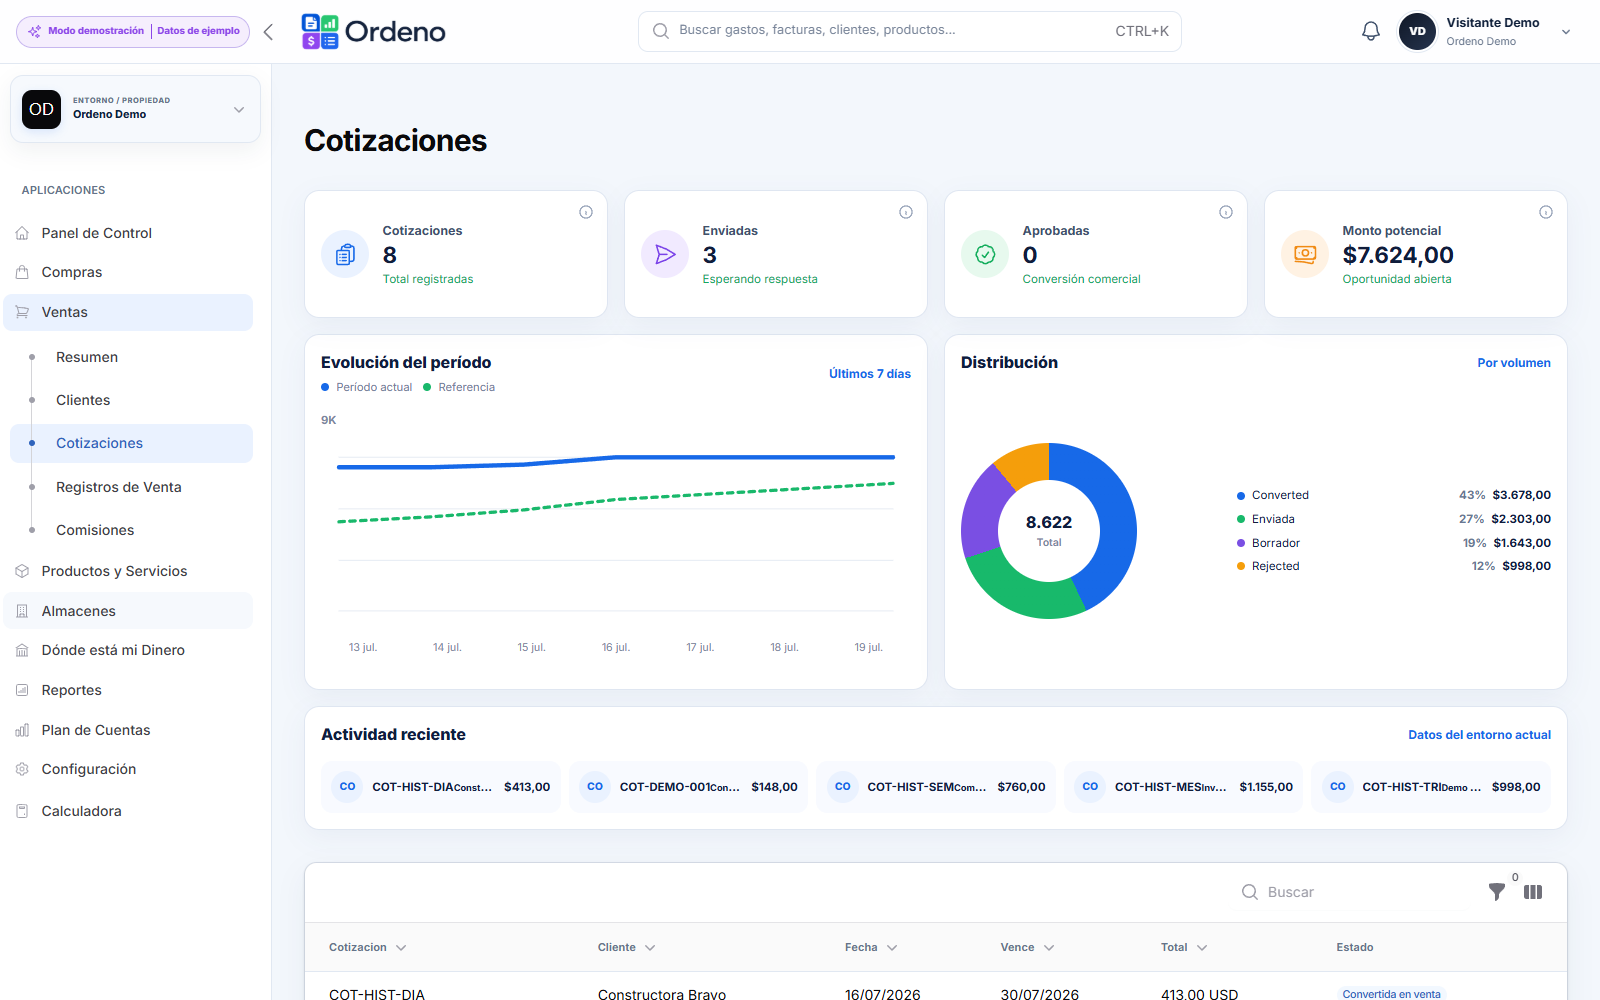Open the COT-DEMO-001 recent activity card
Image resolution: width=1600 pixels, height=1000 pixels.
coord(688,787)
